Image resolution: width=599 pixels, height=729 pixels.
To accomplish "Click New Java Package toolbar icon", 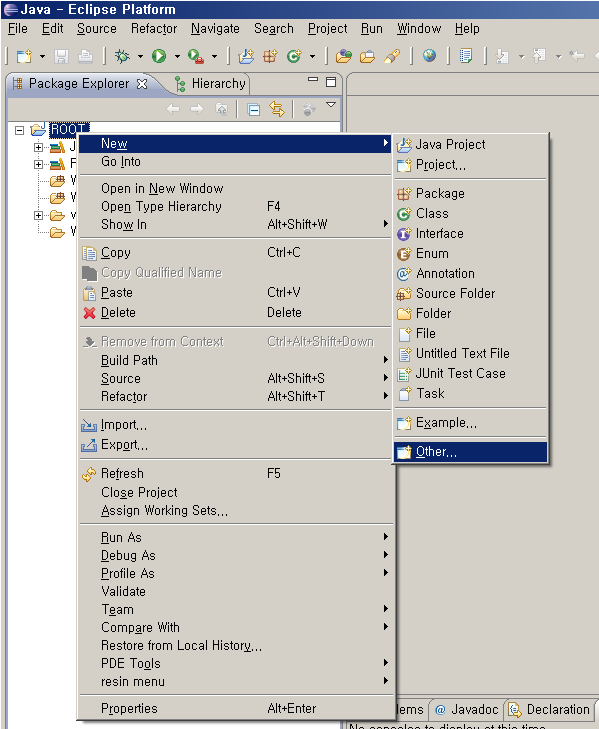I will tap(270, 56).
